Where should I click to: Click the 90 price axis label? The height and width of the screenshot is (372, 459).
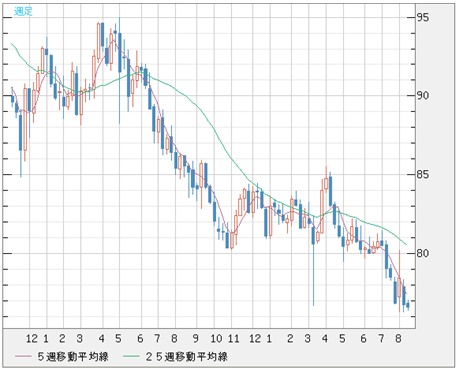423,96
